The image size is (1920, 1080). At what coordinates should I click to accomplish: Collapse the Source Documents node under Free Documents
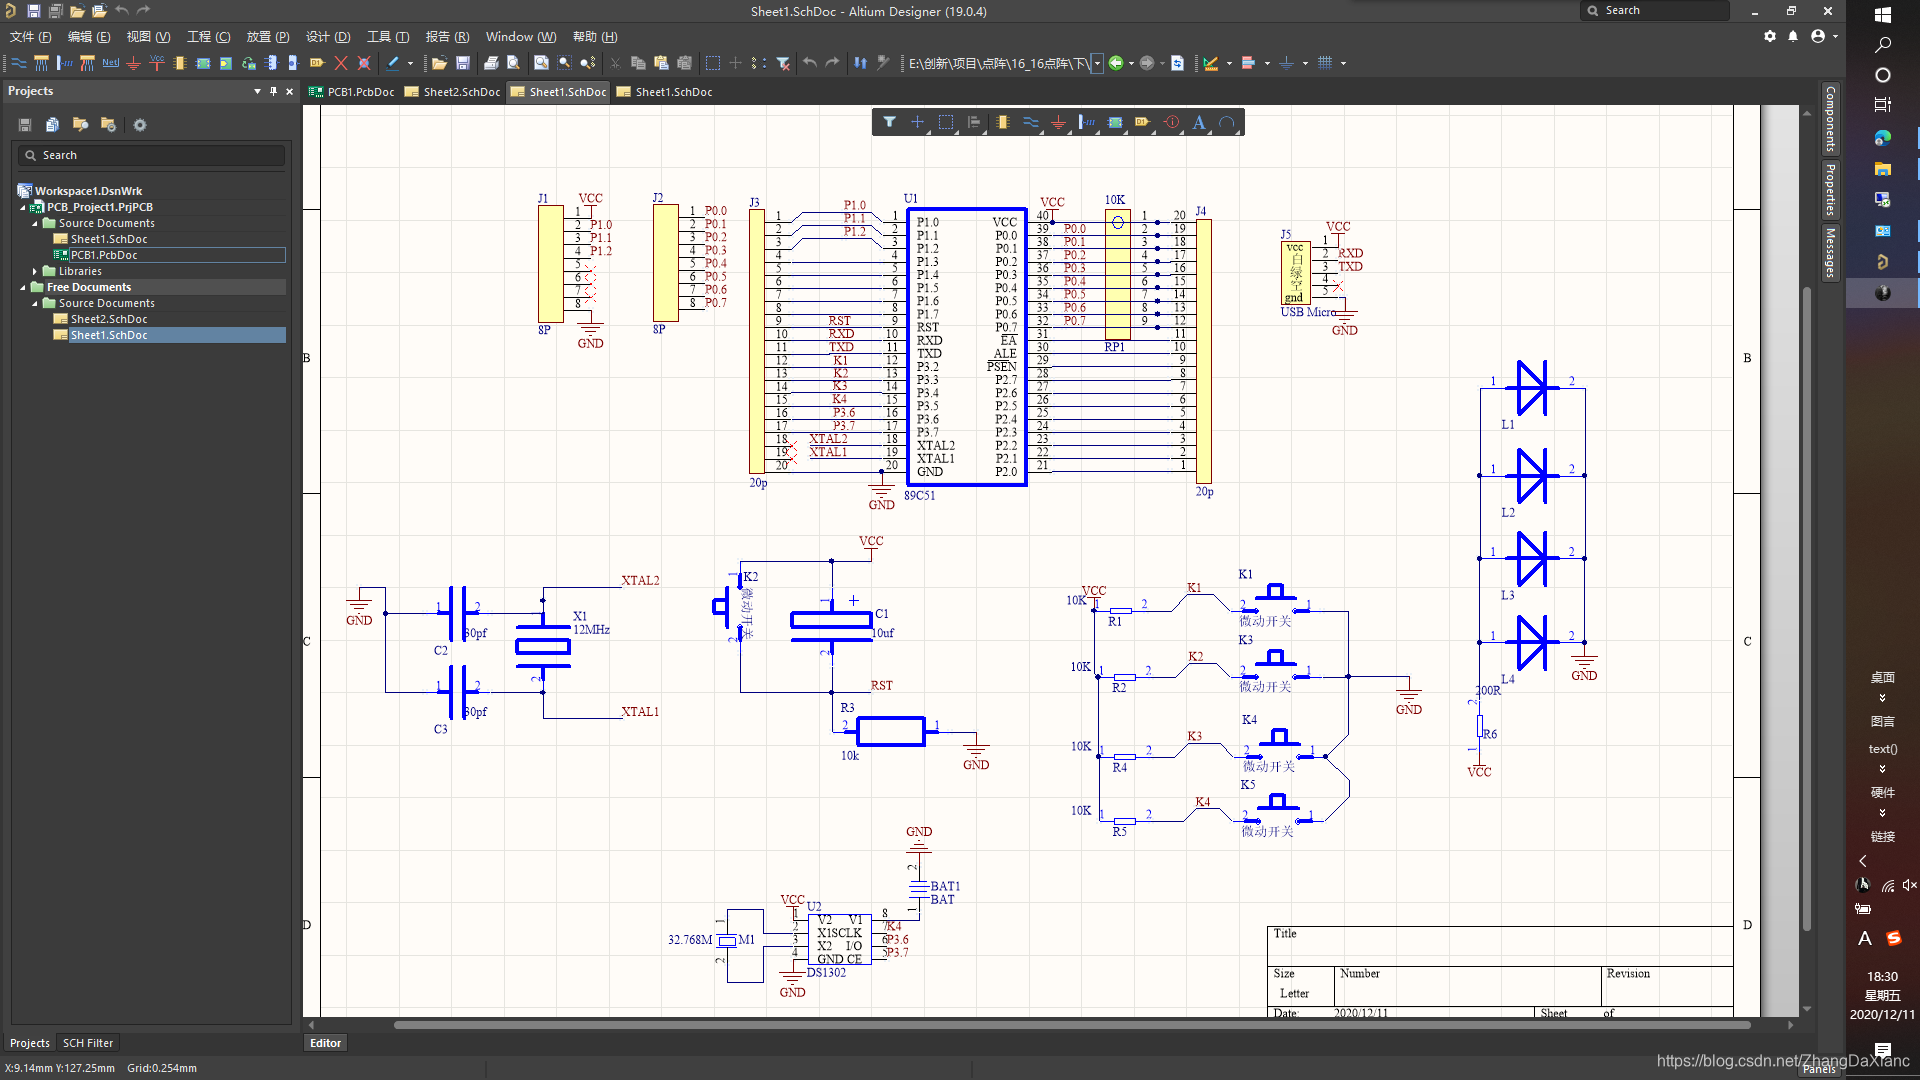tap(35, 304)
